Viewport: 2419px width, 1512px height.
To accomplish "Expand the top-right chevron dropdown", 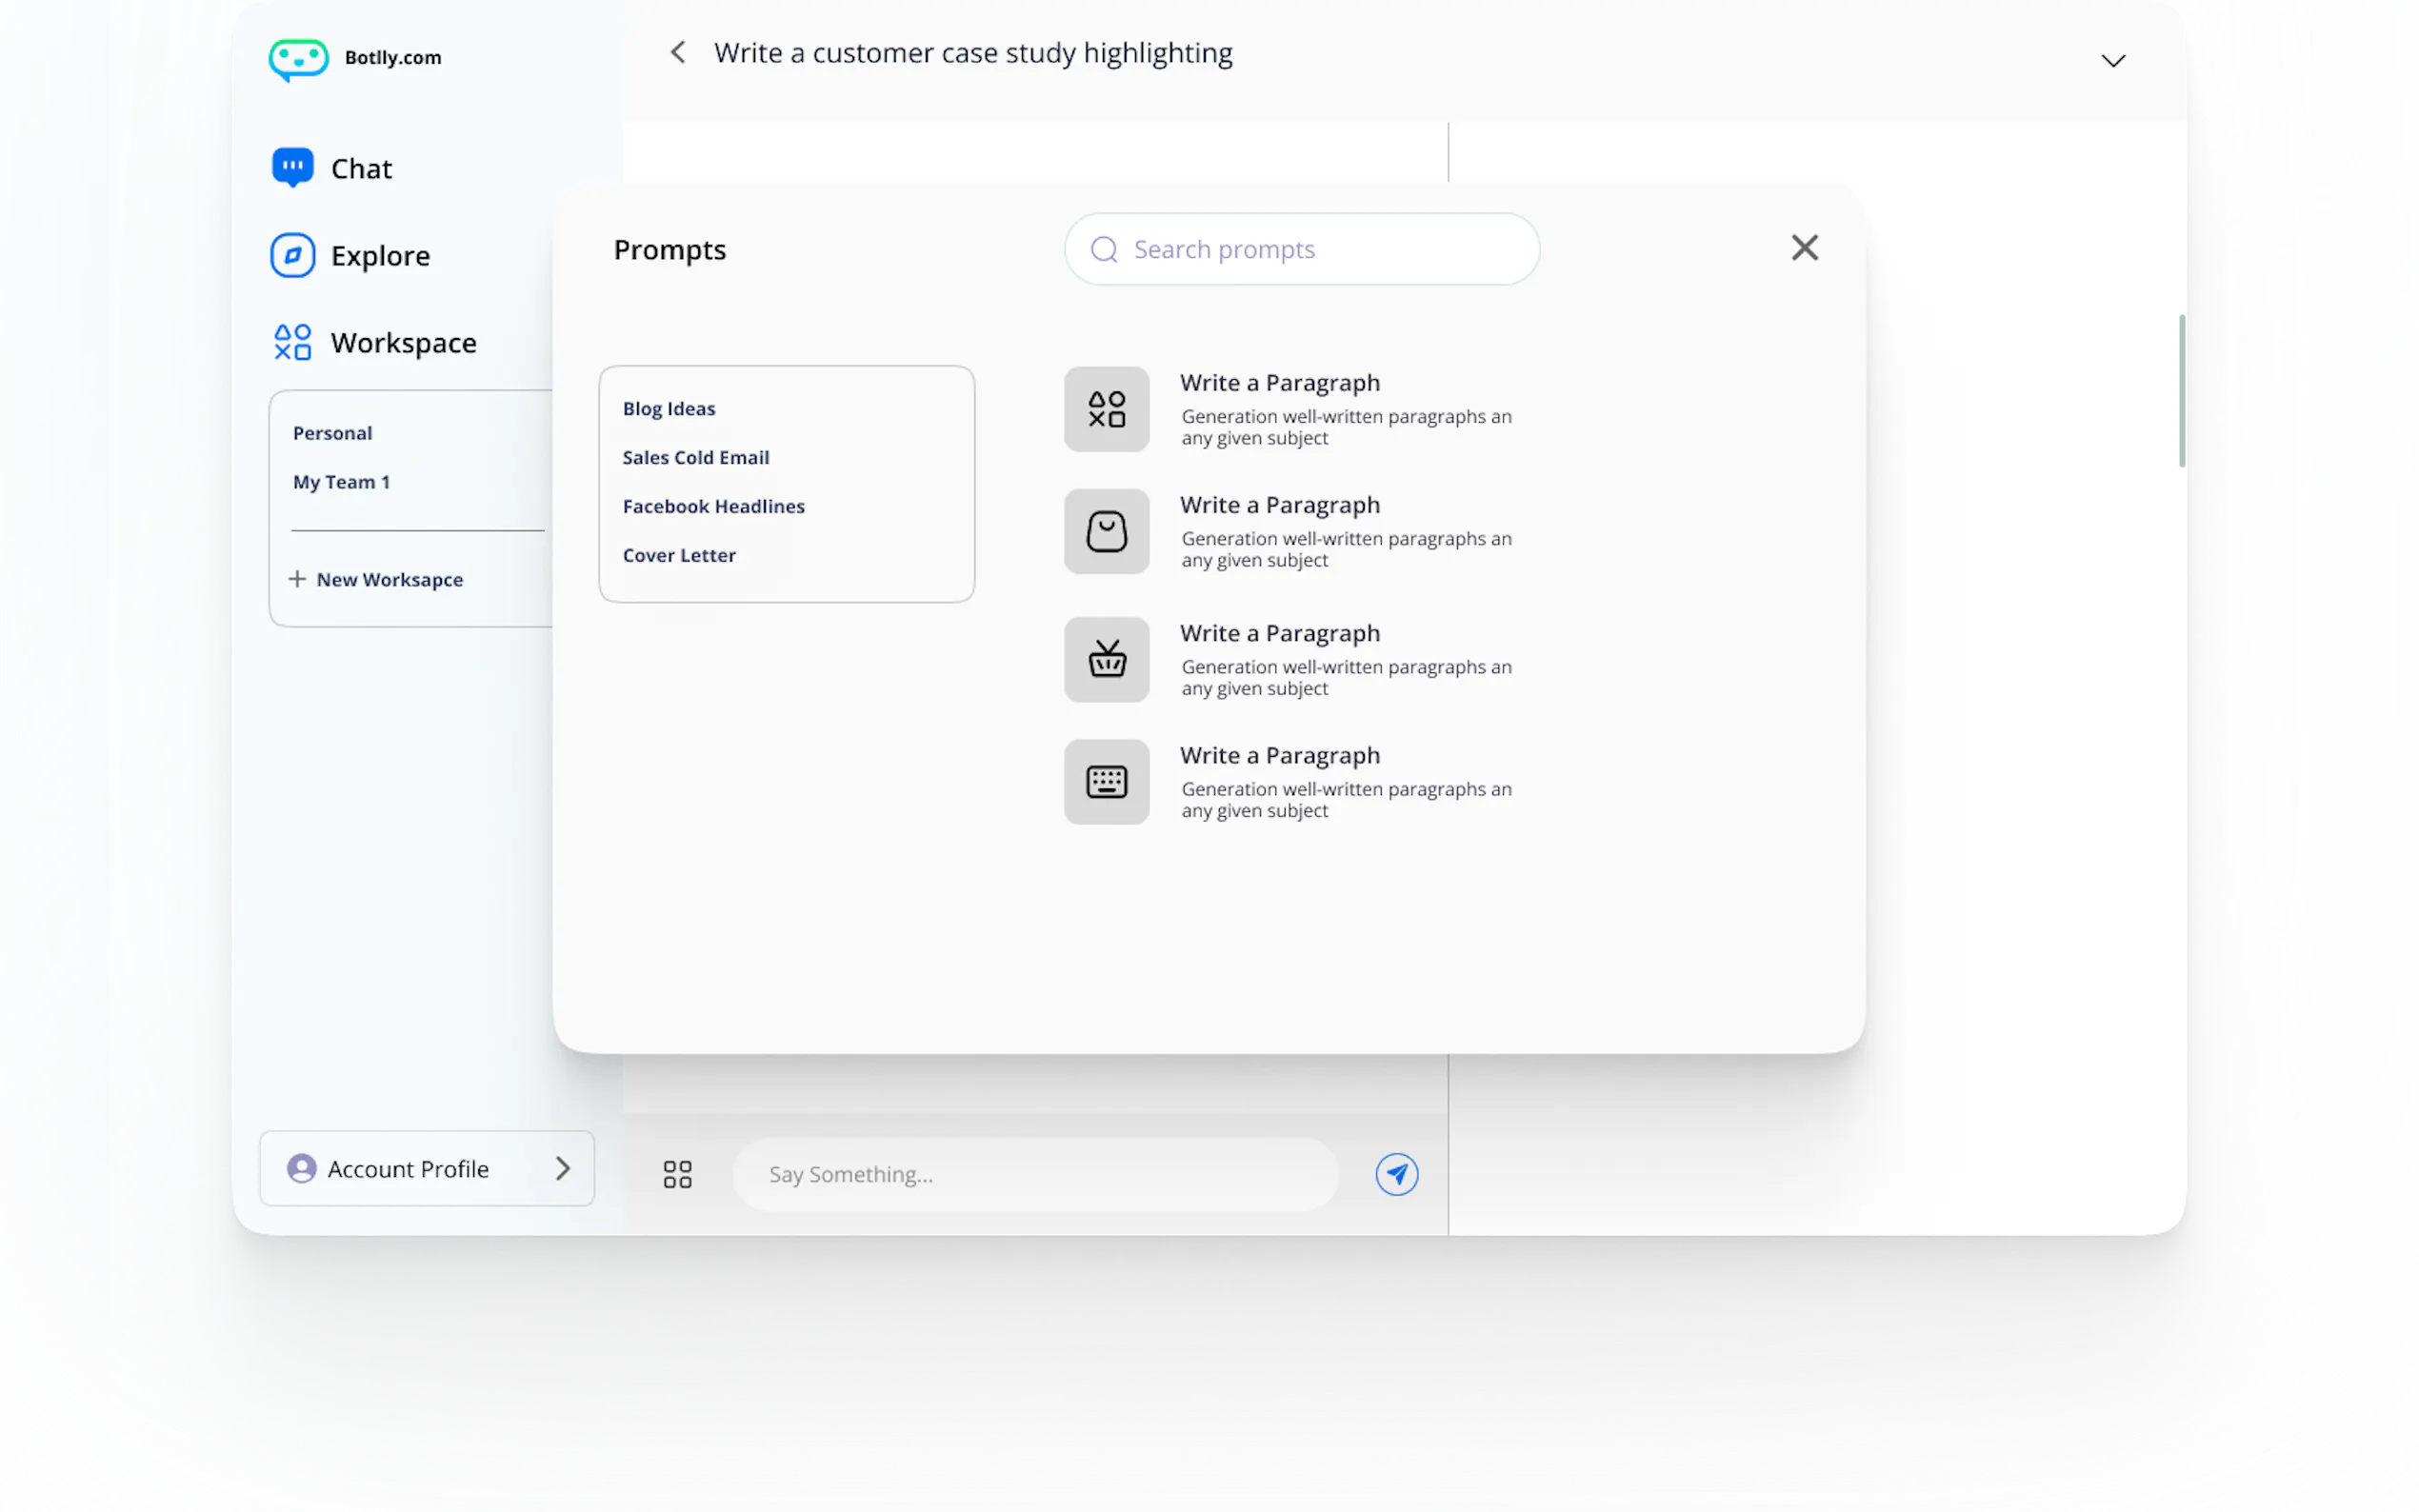I will click(x=2112, y=61).
